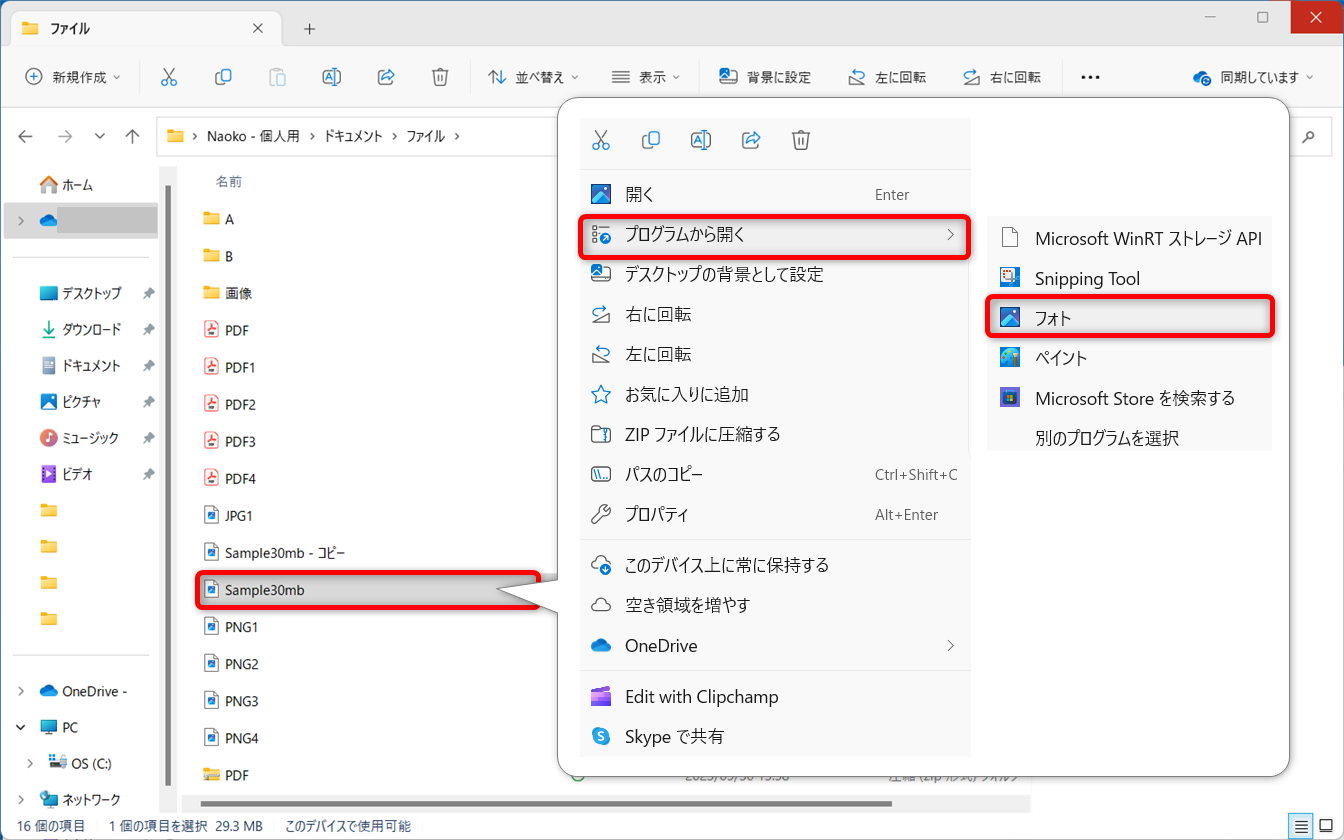
Task: Click 右に回転 in the toolbar
Action: [1001, 77]
